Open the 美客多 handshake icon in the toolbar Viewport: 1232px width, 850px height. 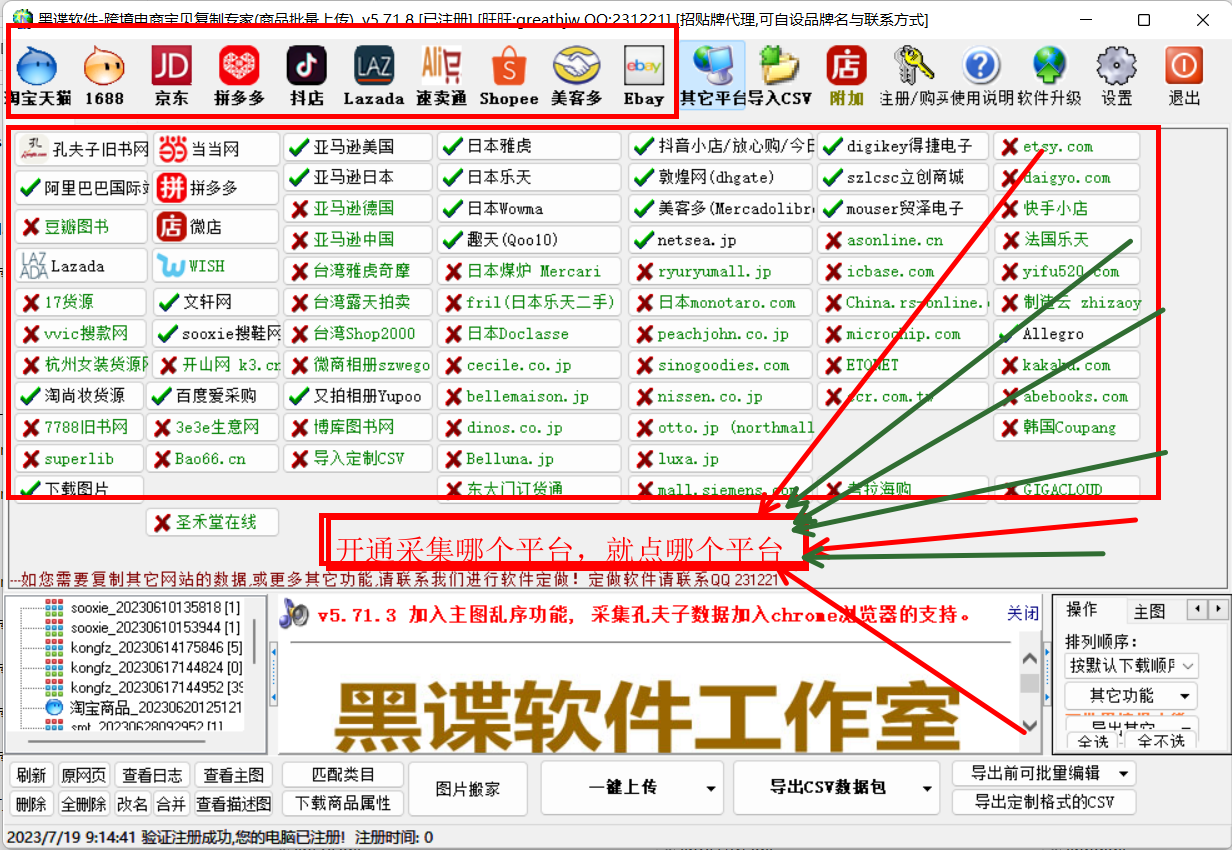pos(577,76)
